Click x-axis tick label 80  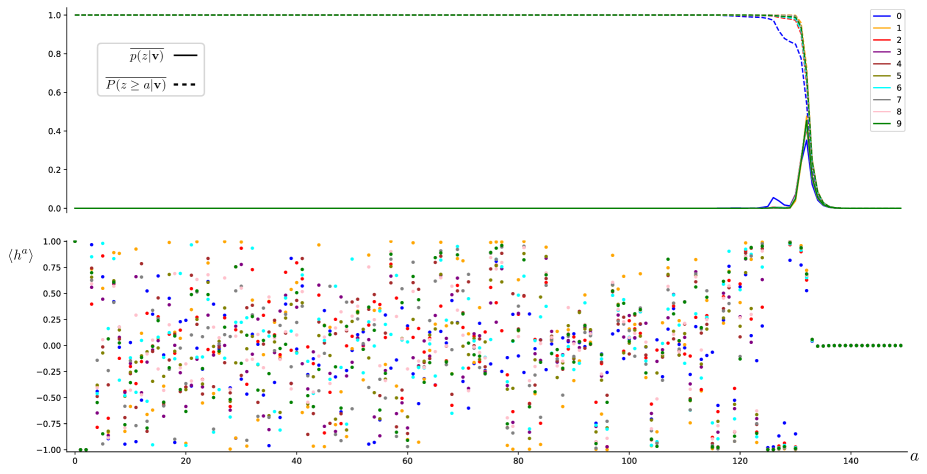pyautogui.click(x=518, y=460)
